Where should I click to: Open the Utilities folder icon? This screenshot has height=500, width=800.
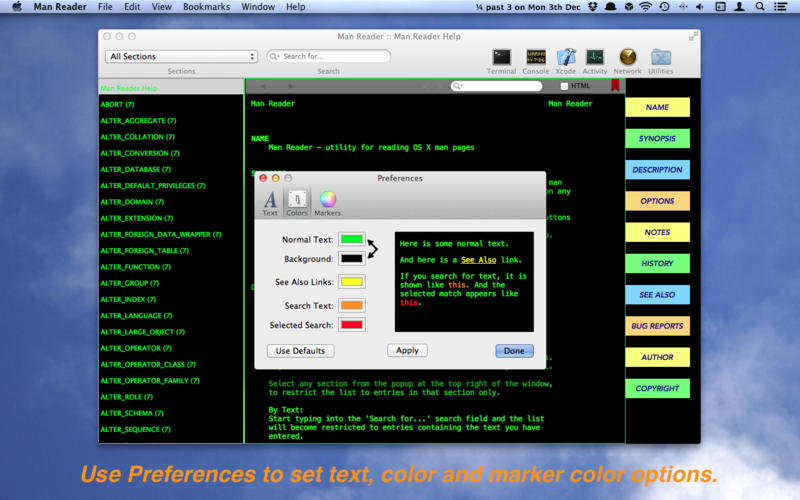(661, 57)
